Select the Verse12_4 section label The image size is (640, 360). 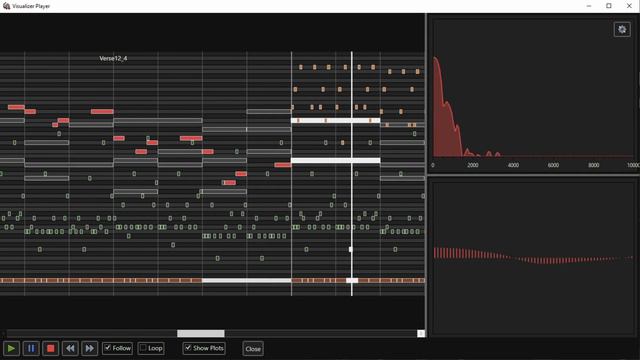(113, 58)
